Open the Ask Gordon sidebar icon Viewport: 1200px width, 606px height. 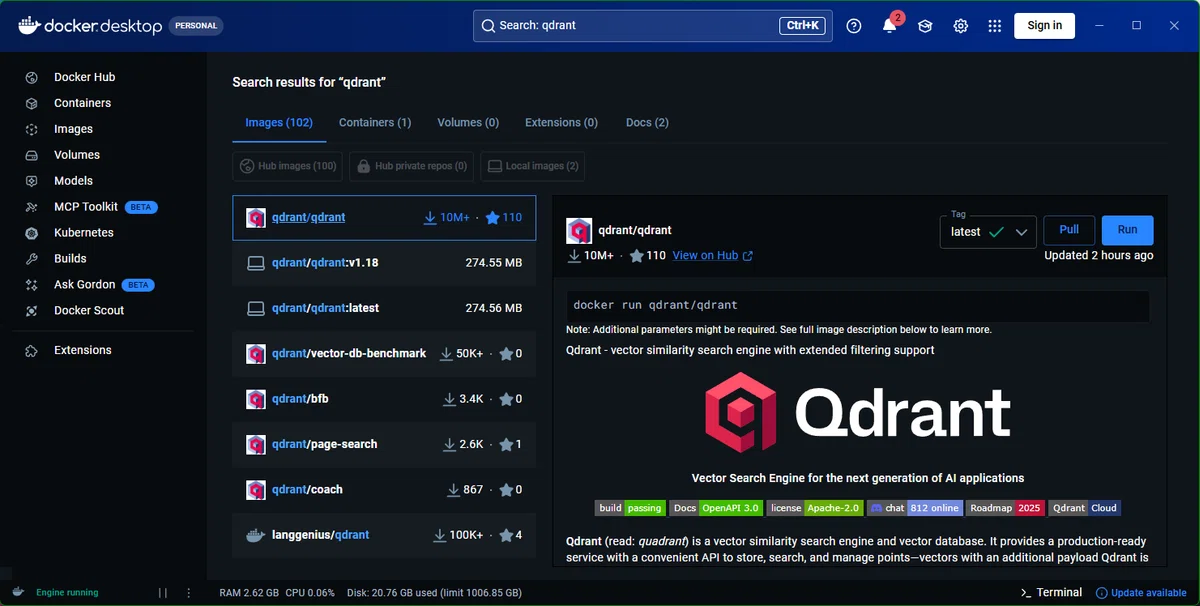tap(32, 284)
